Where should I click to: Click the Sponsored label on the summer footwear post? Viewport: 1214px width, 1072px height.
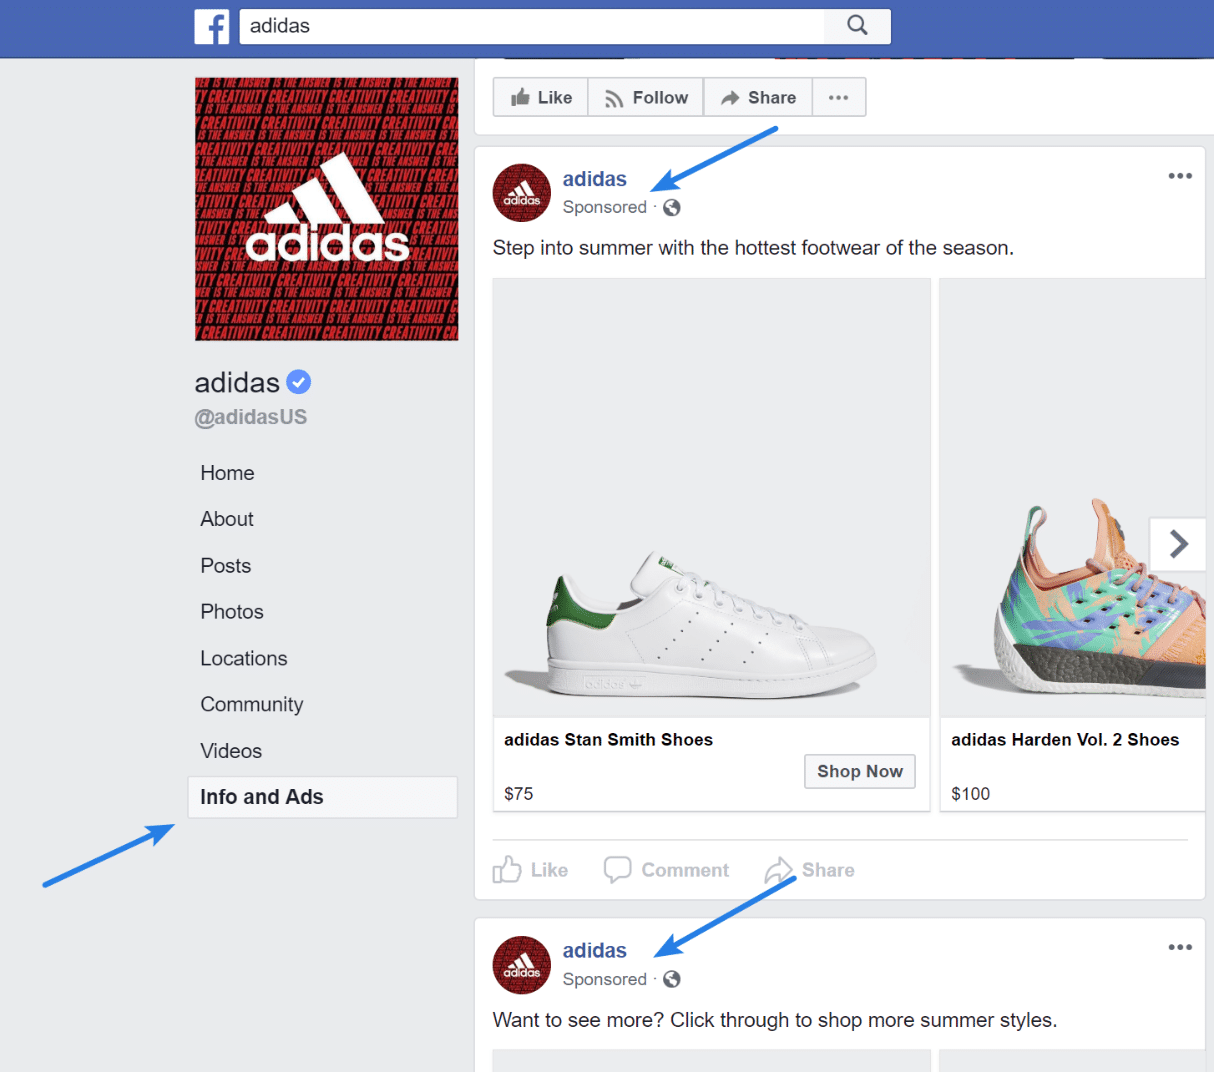point(605,207)
